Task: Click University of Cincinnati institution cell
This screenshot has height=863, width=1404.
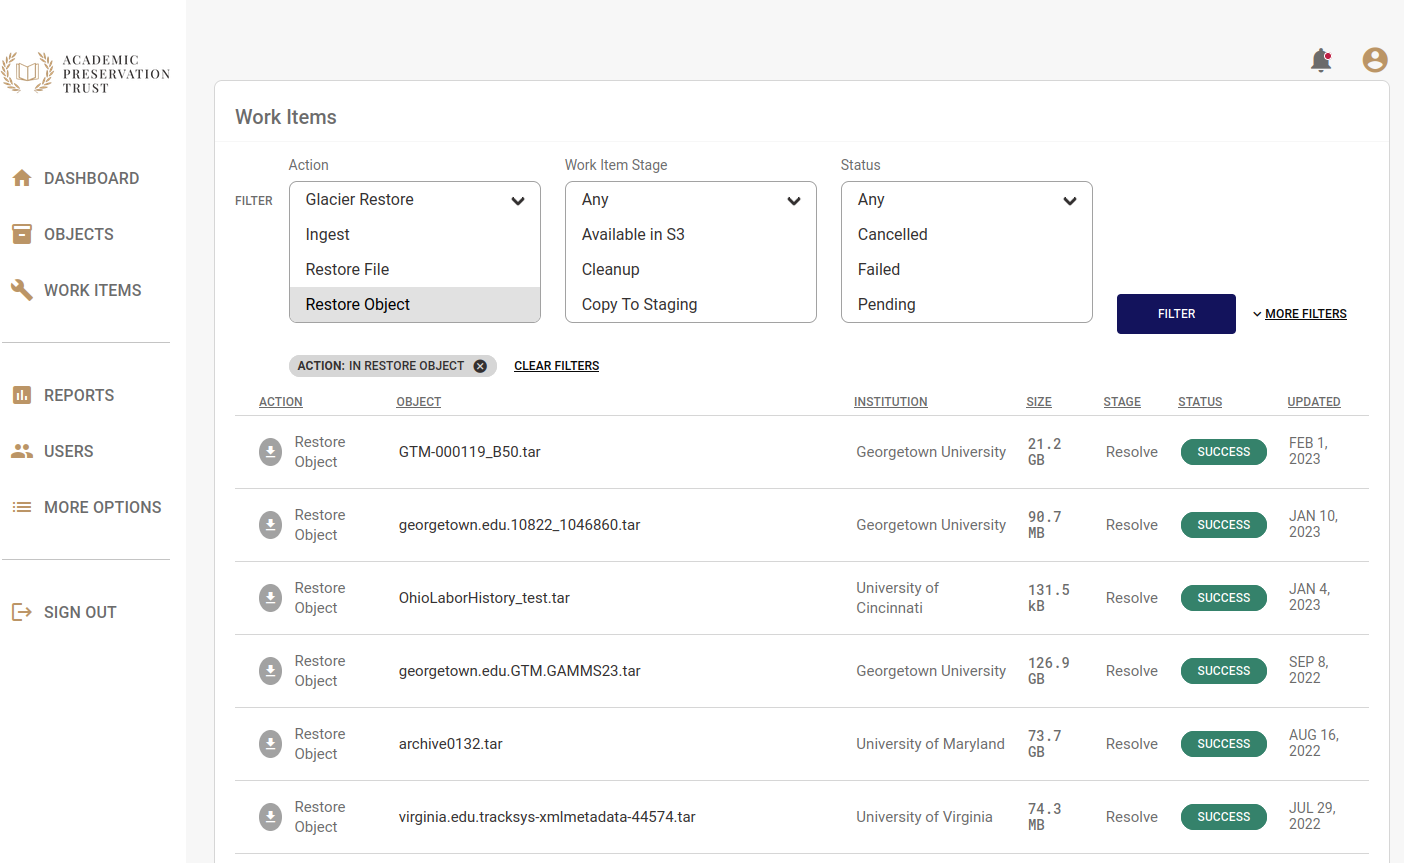Action: point(898,598)
